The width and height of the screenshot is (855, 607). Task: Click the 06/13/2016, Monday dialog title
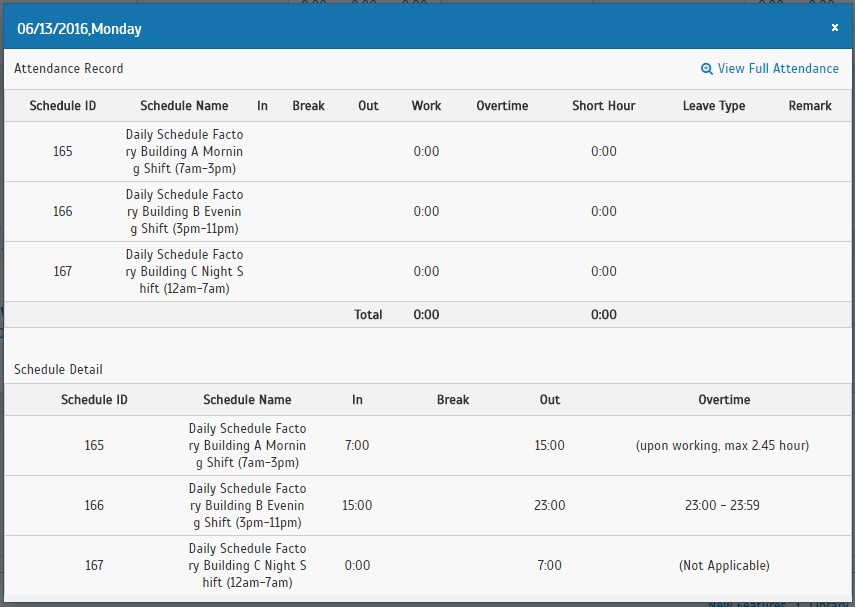tap(79, 29)
